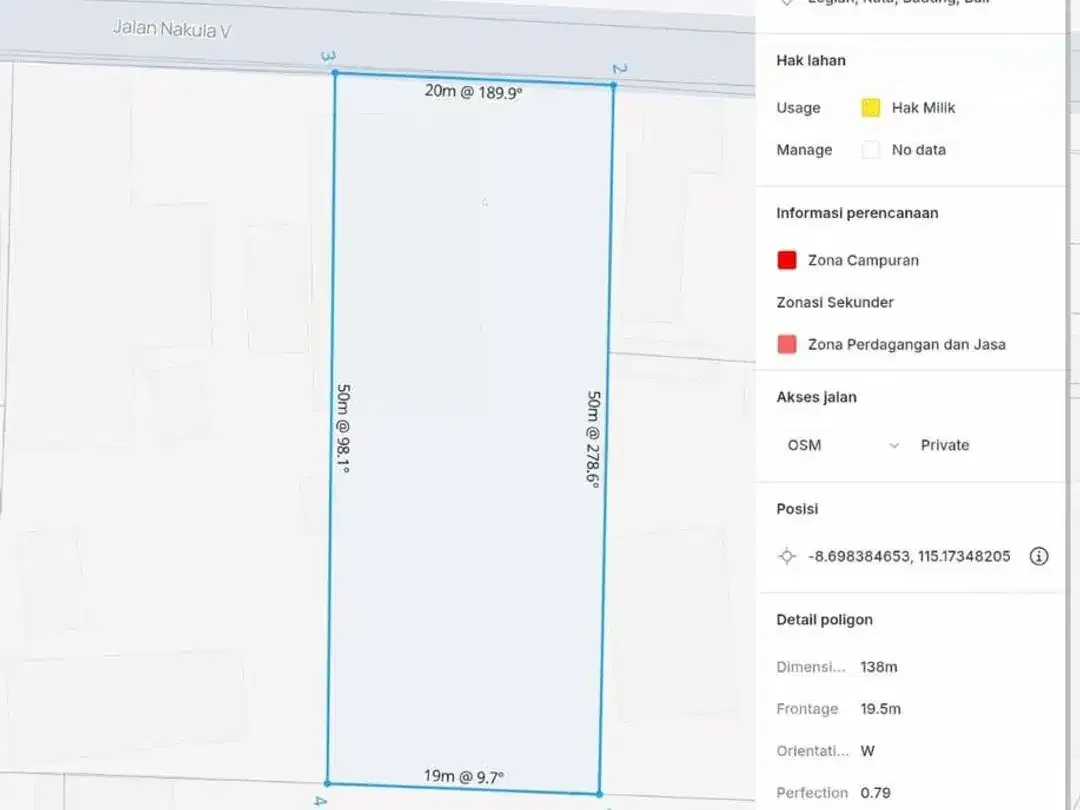This screenshot has height=810, width=1080.
Task: Click the 'Zona Perdagangan dan Jasa' text
Action: (x=906, y=344)
